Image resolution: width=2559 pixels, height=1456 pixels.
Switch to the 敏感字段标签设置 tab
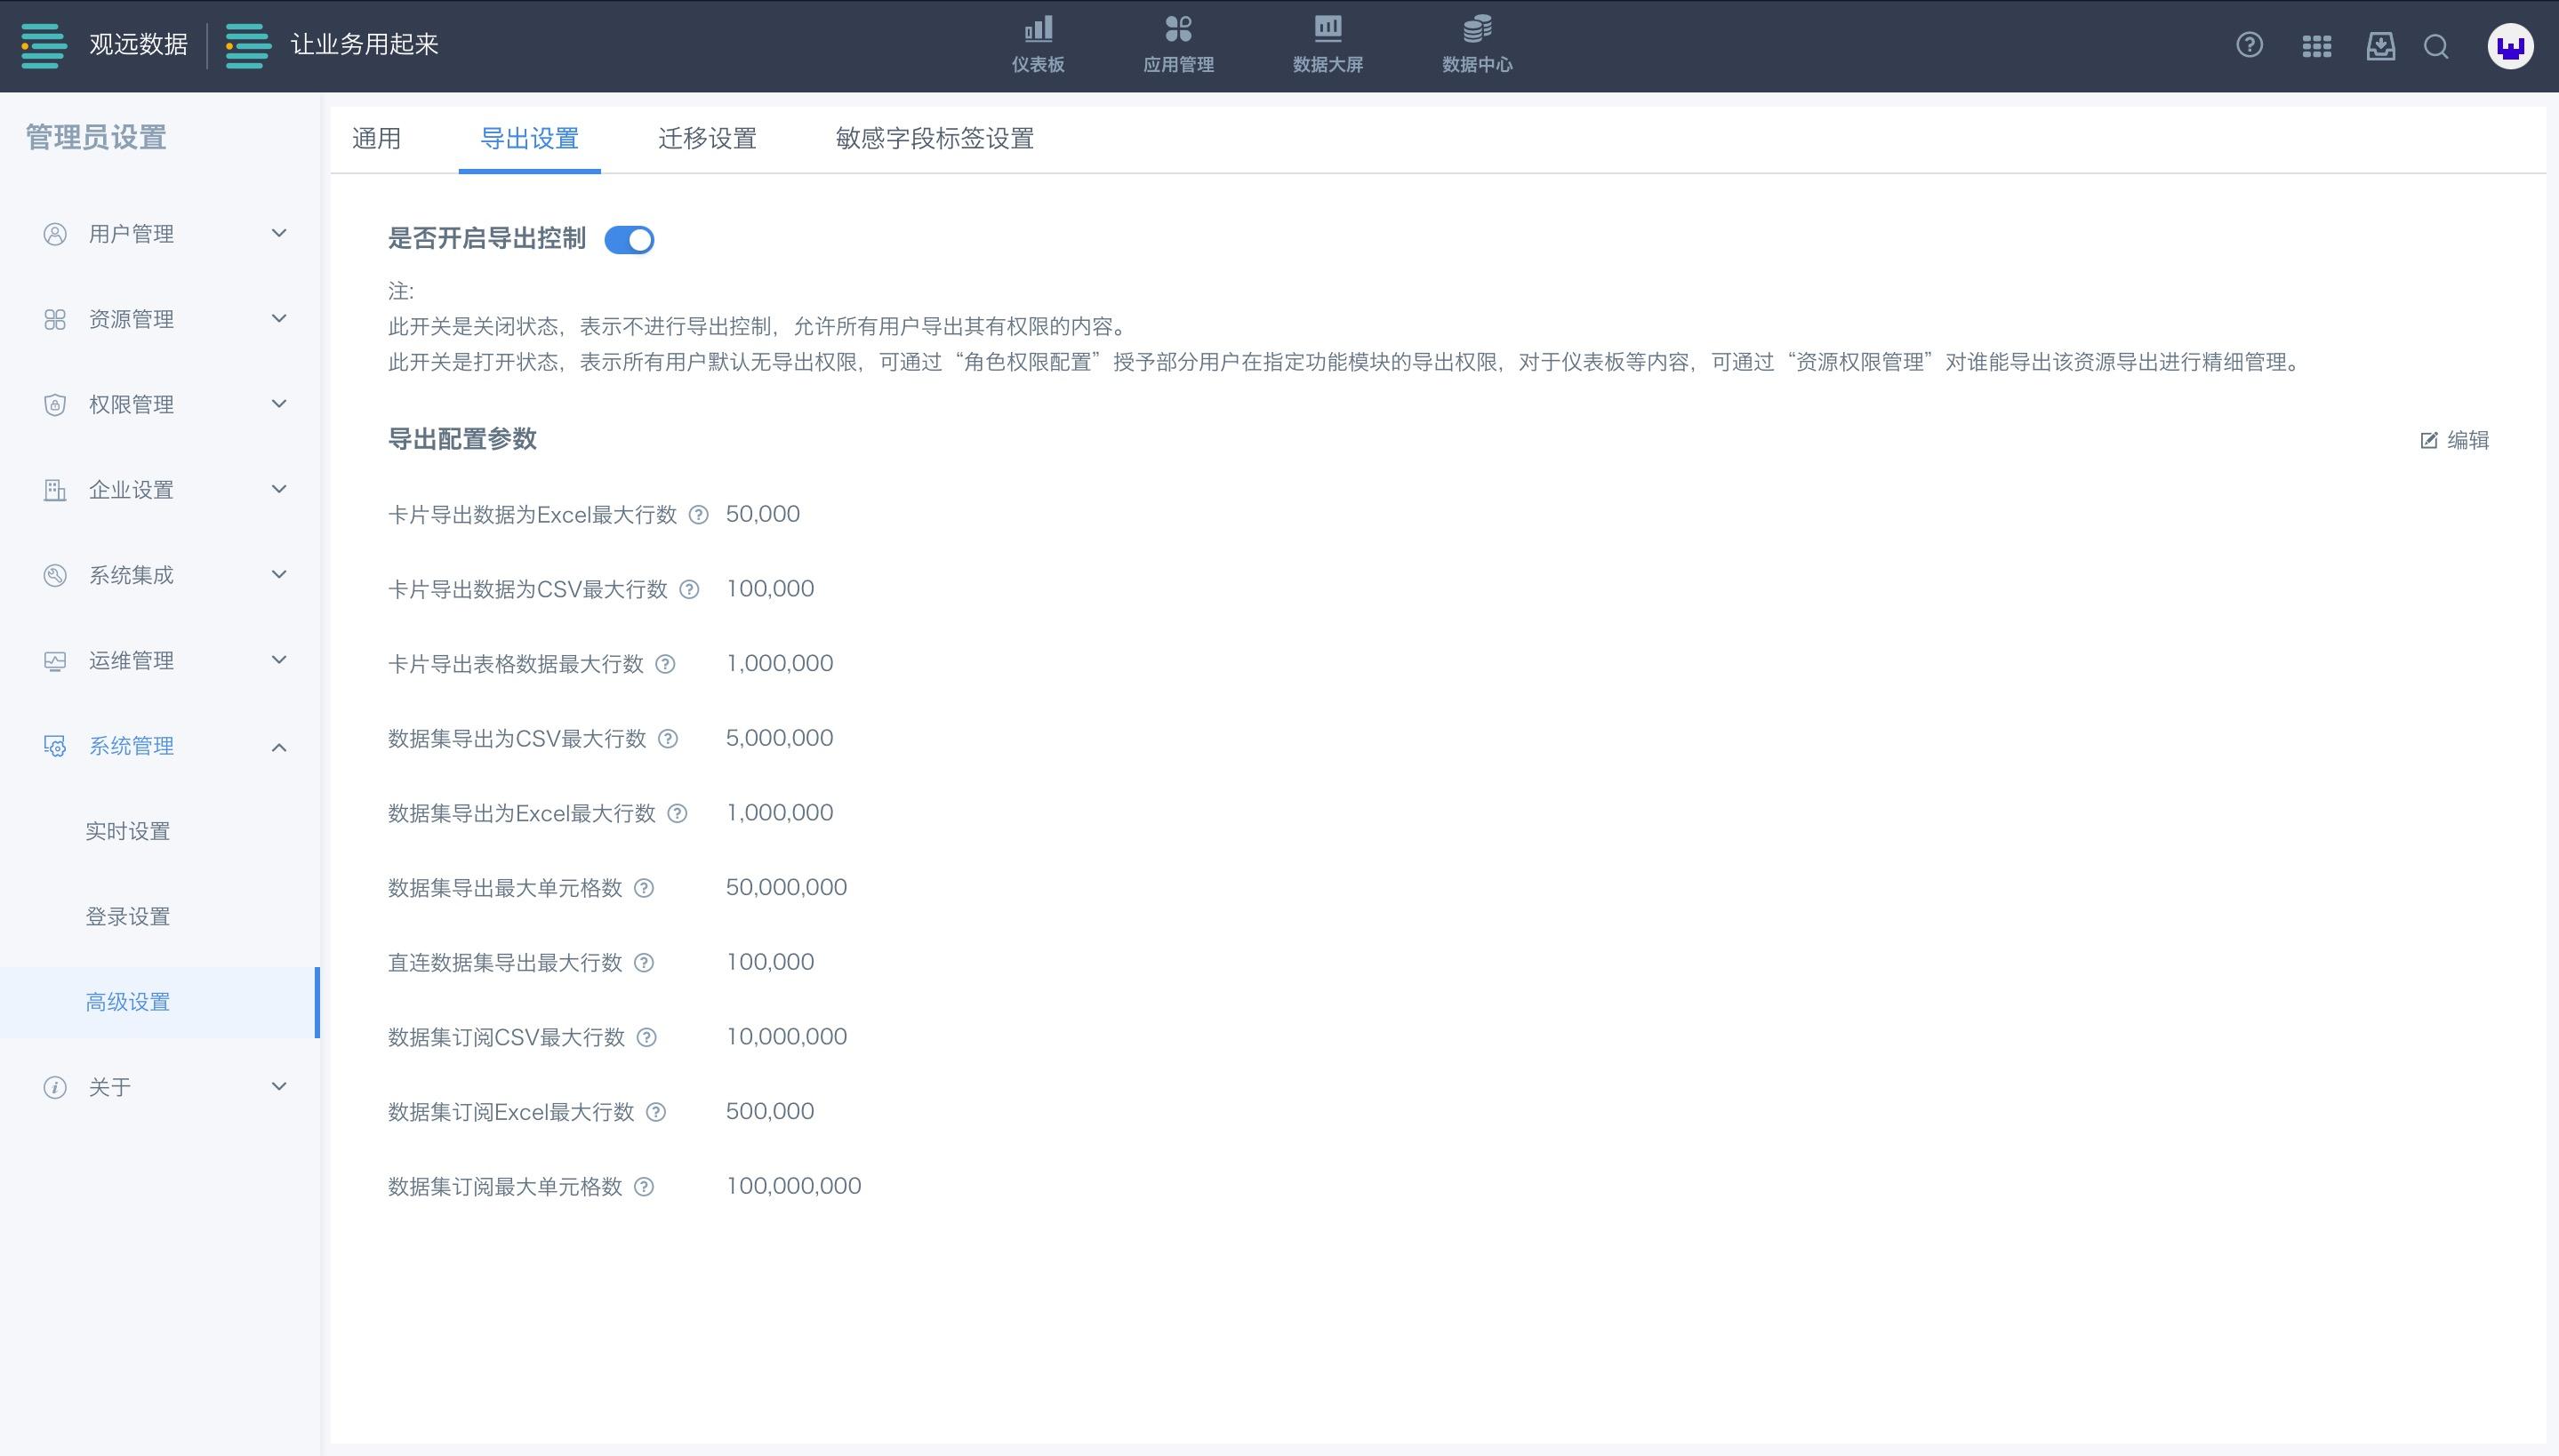934,139
